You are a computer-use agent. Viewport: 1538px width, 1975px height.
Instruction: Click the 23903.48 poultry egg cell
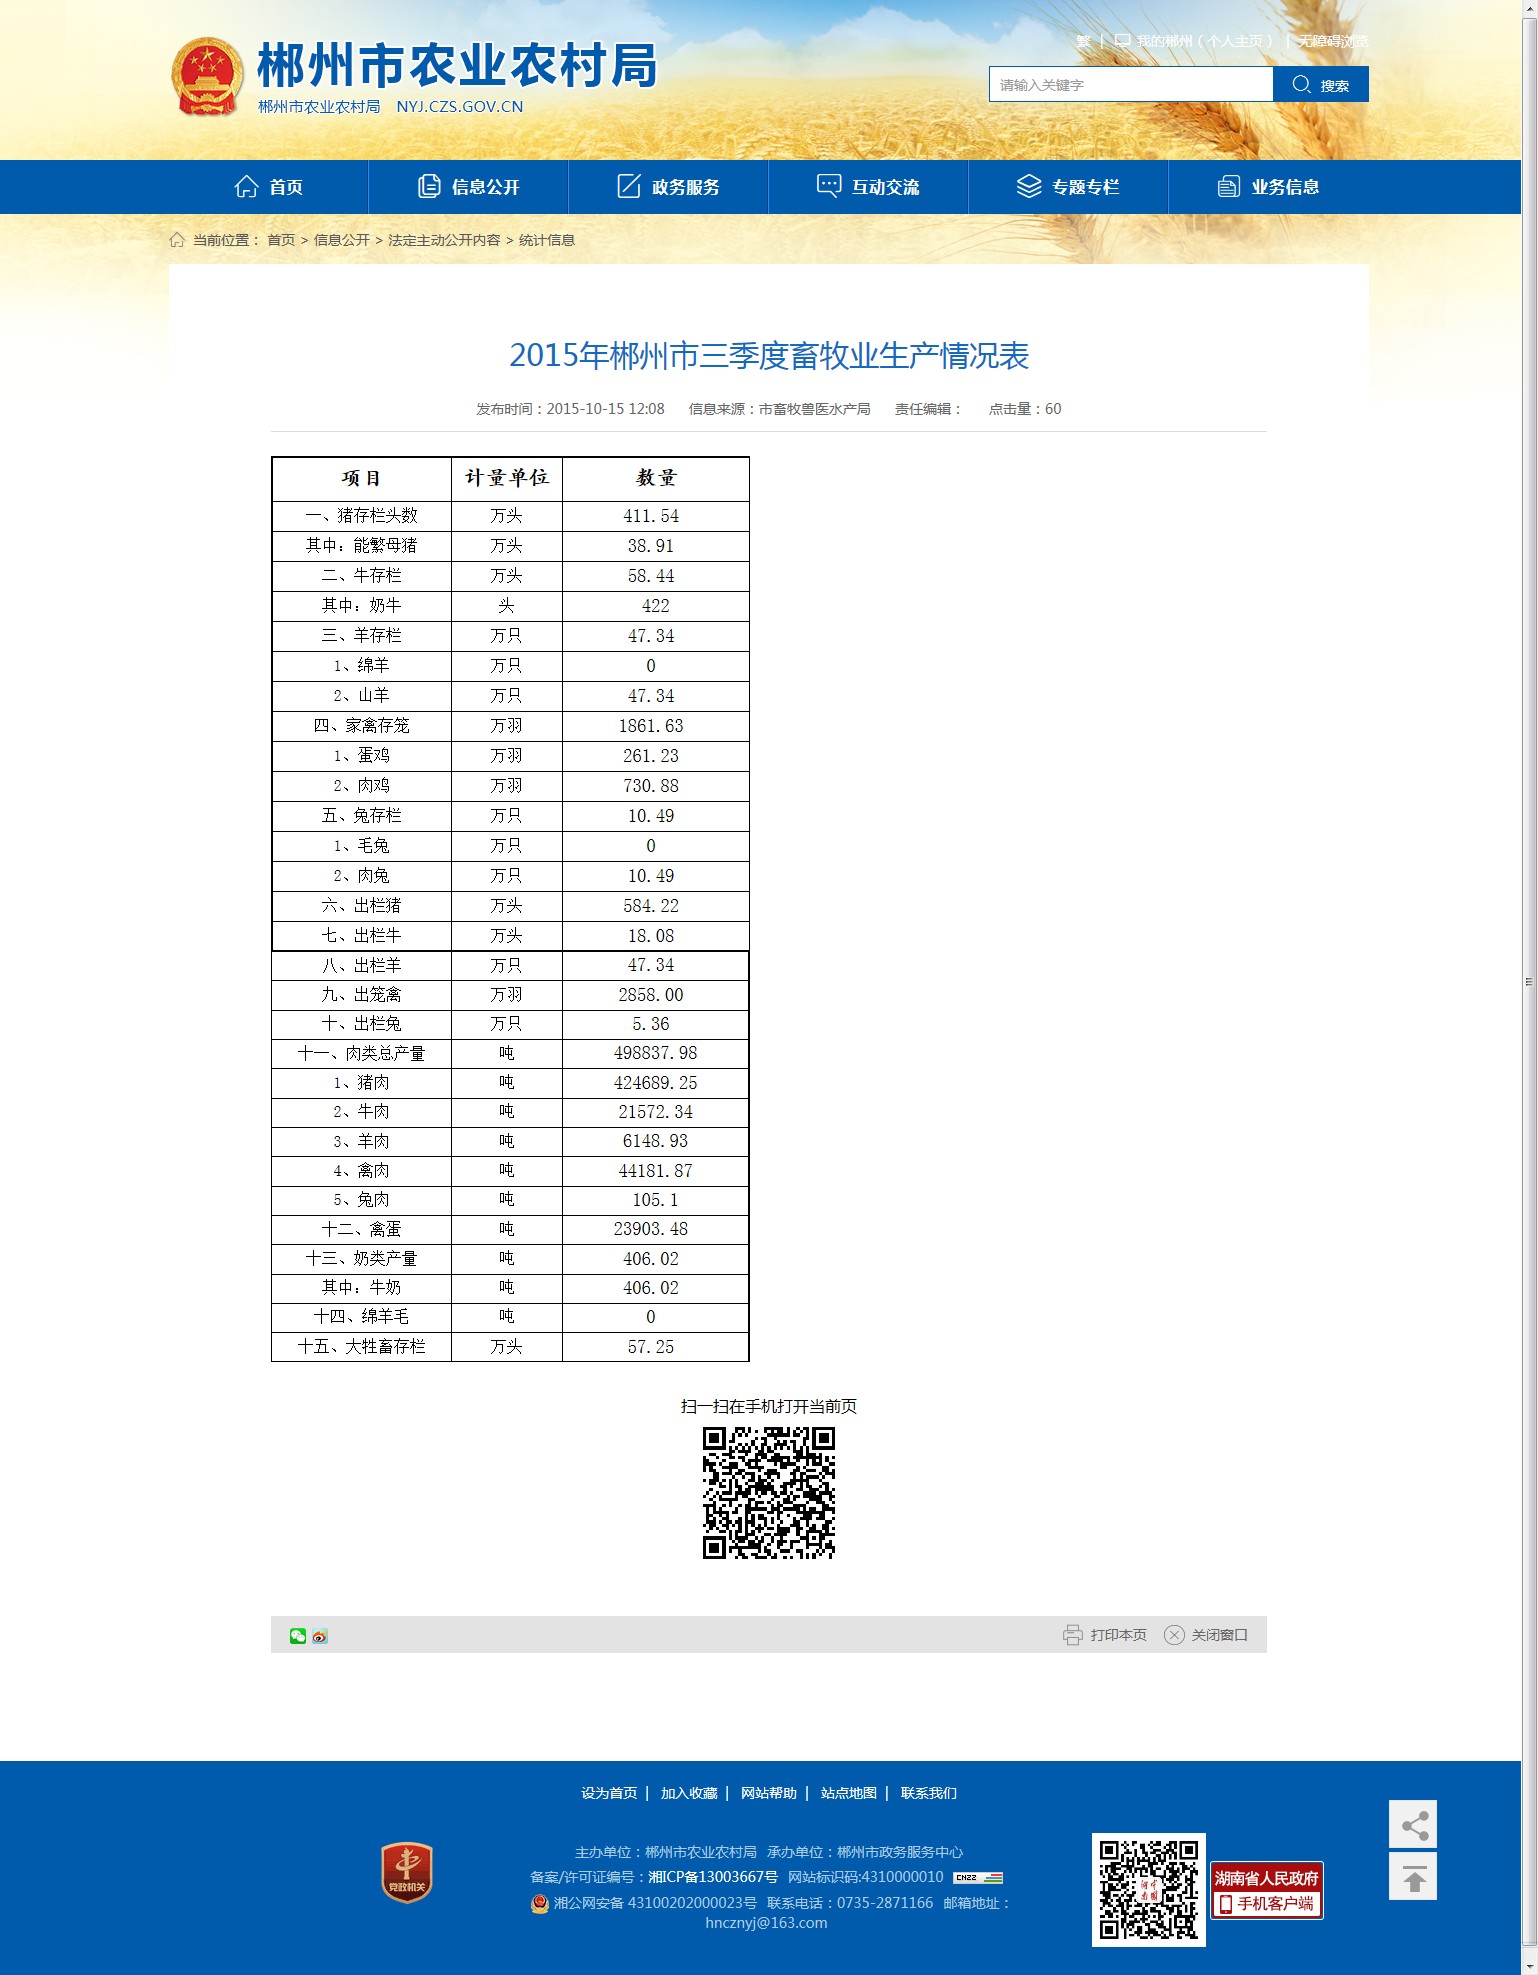click(x=655, y=1229)
